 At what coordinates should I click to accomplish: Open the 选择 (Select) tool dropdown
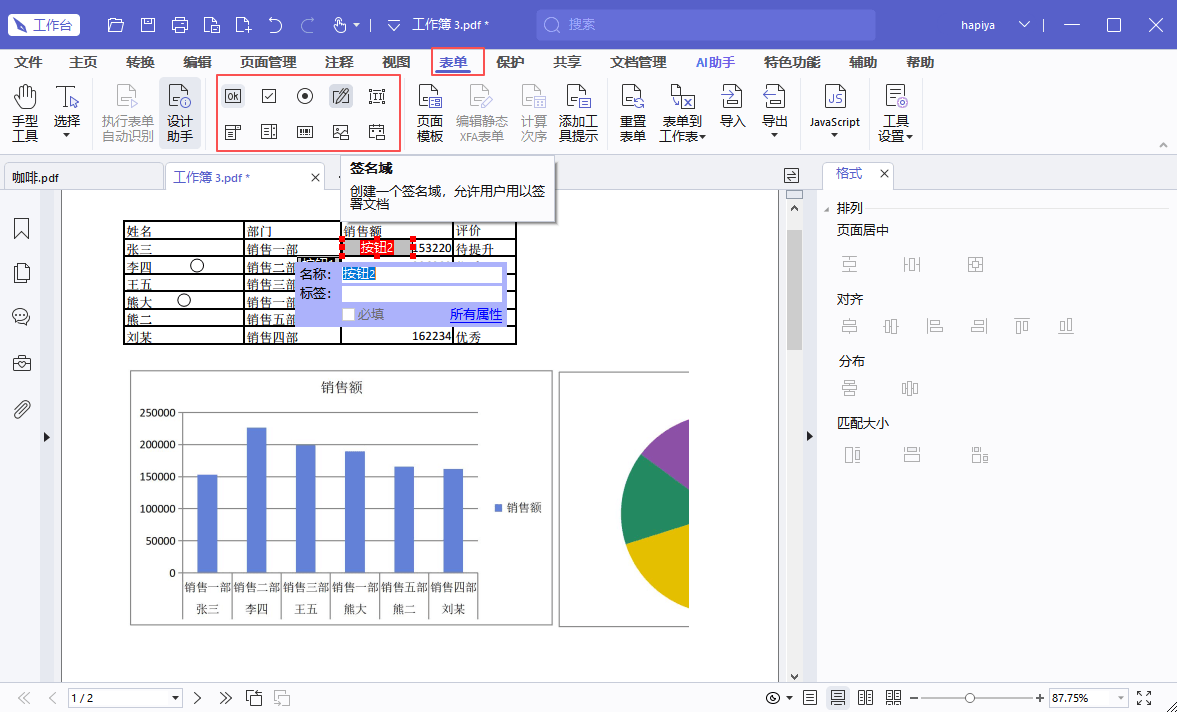[x=66, y=136]
